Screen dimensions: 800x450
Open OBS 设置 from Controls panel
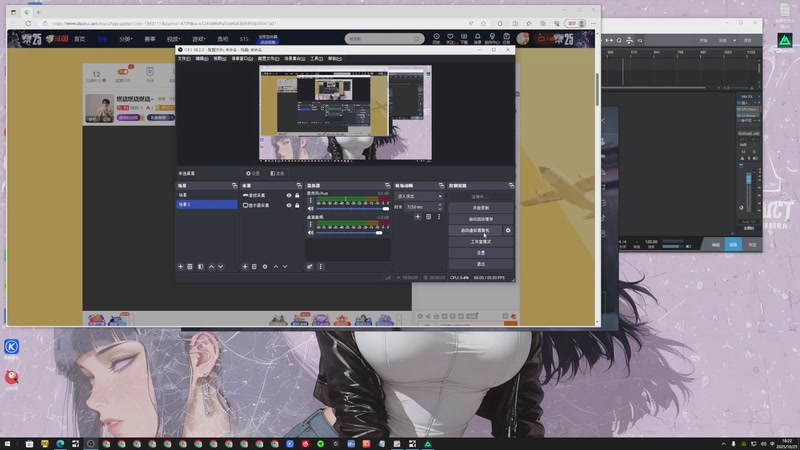point(481,253)
